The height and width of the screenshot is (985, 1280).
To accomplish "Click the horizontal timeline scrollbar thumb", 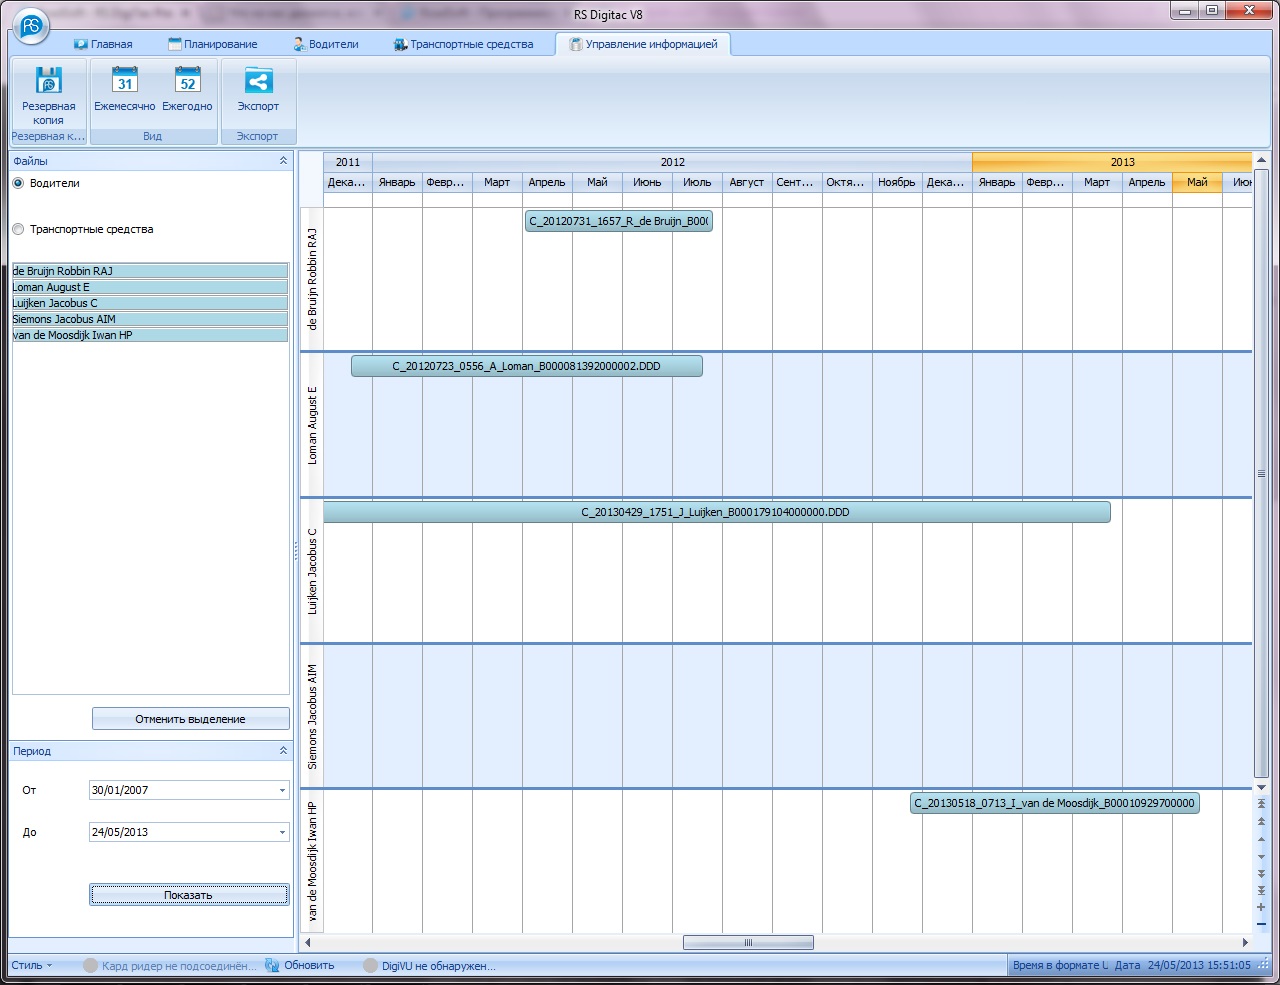I will (x=748, y=942).
